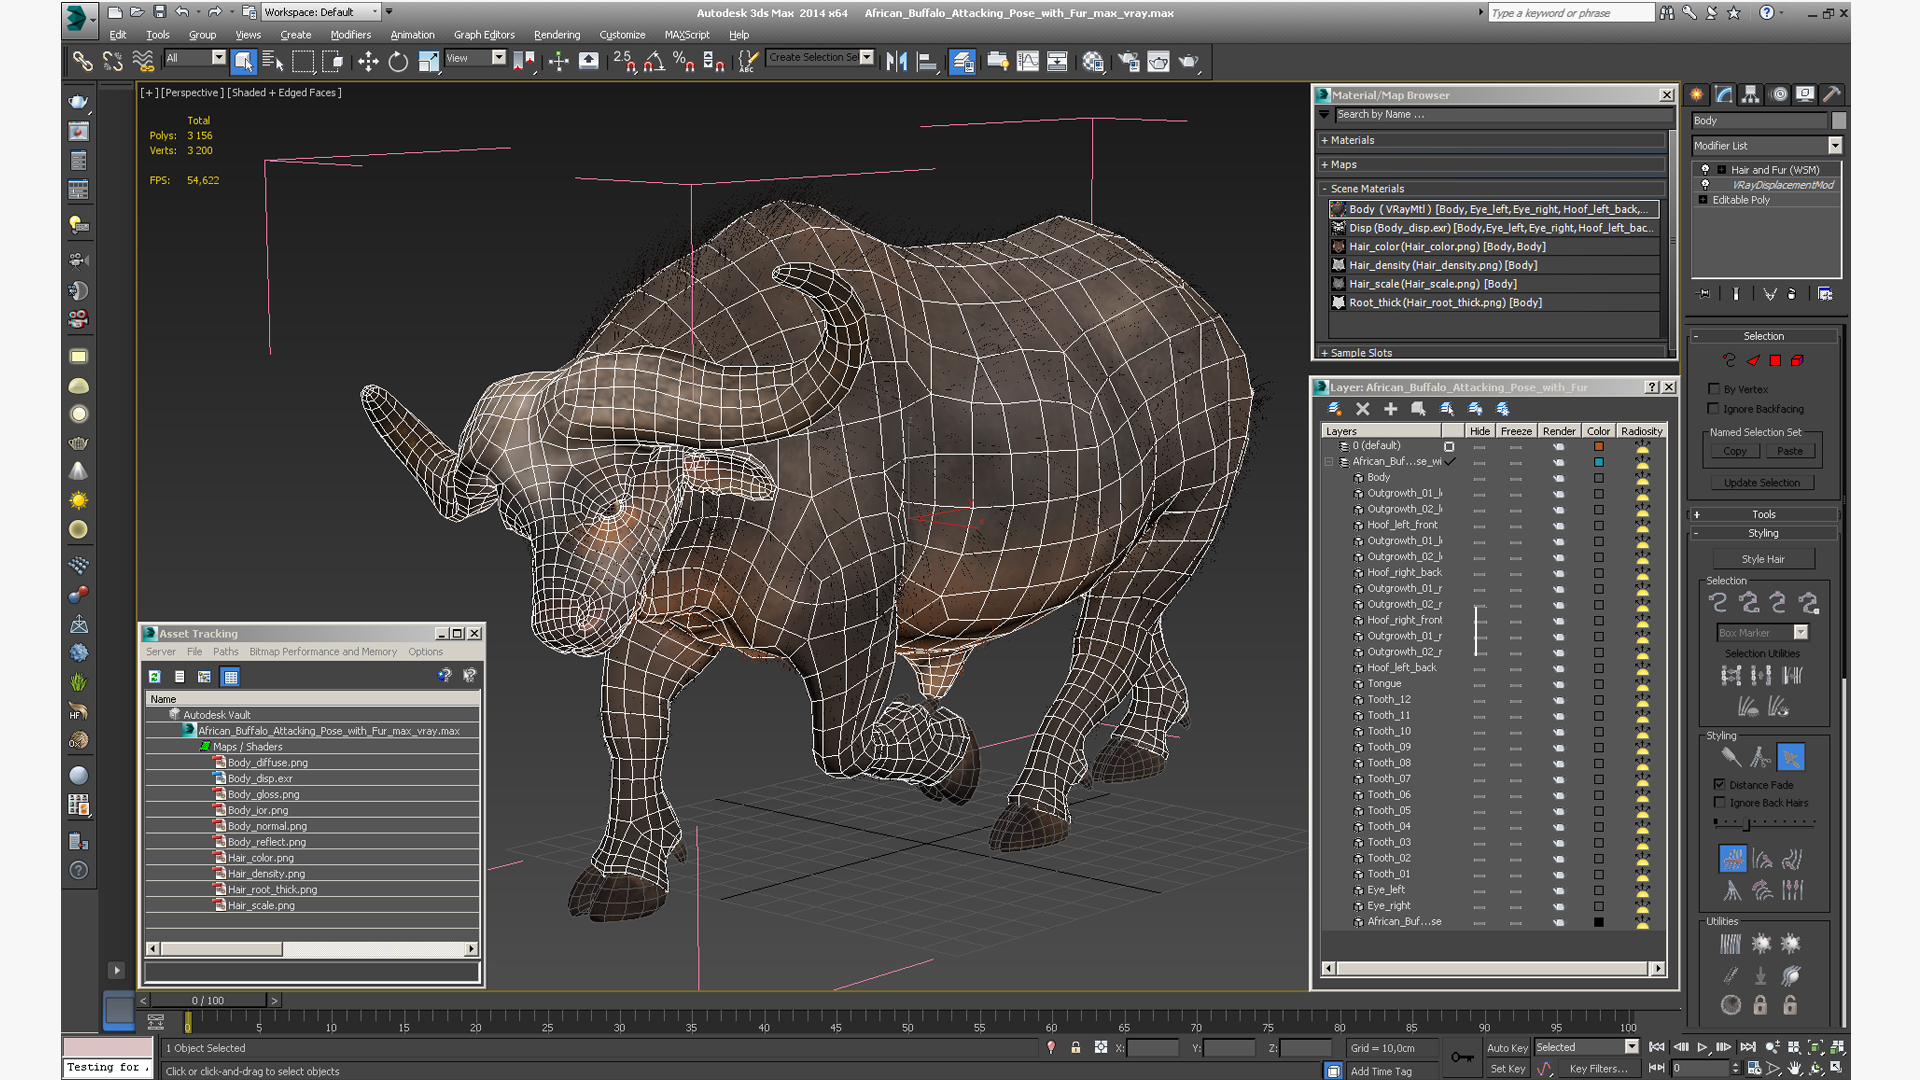
Task: Click the Play Animation button
Action: [x=1702, y=1047]
